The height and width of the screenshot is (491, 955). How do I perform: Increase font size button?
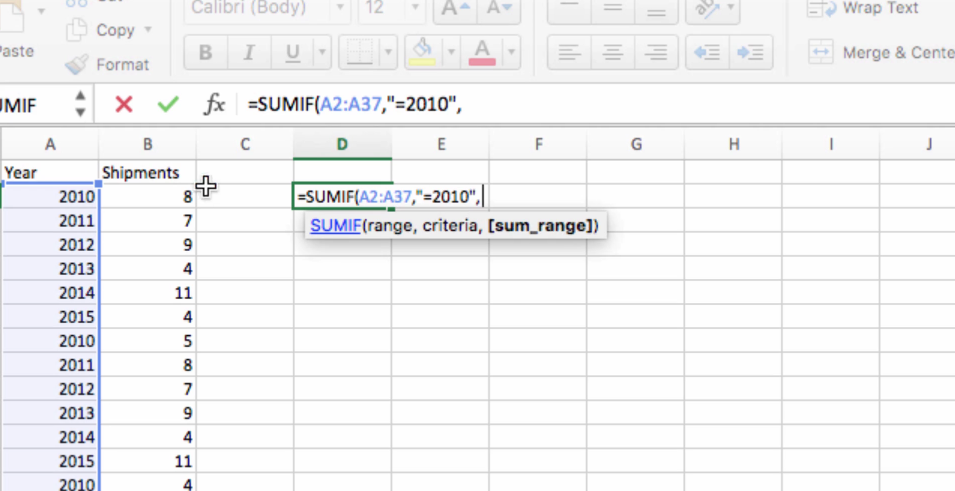pyautogui.click(x=453, y=9)
